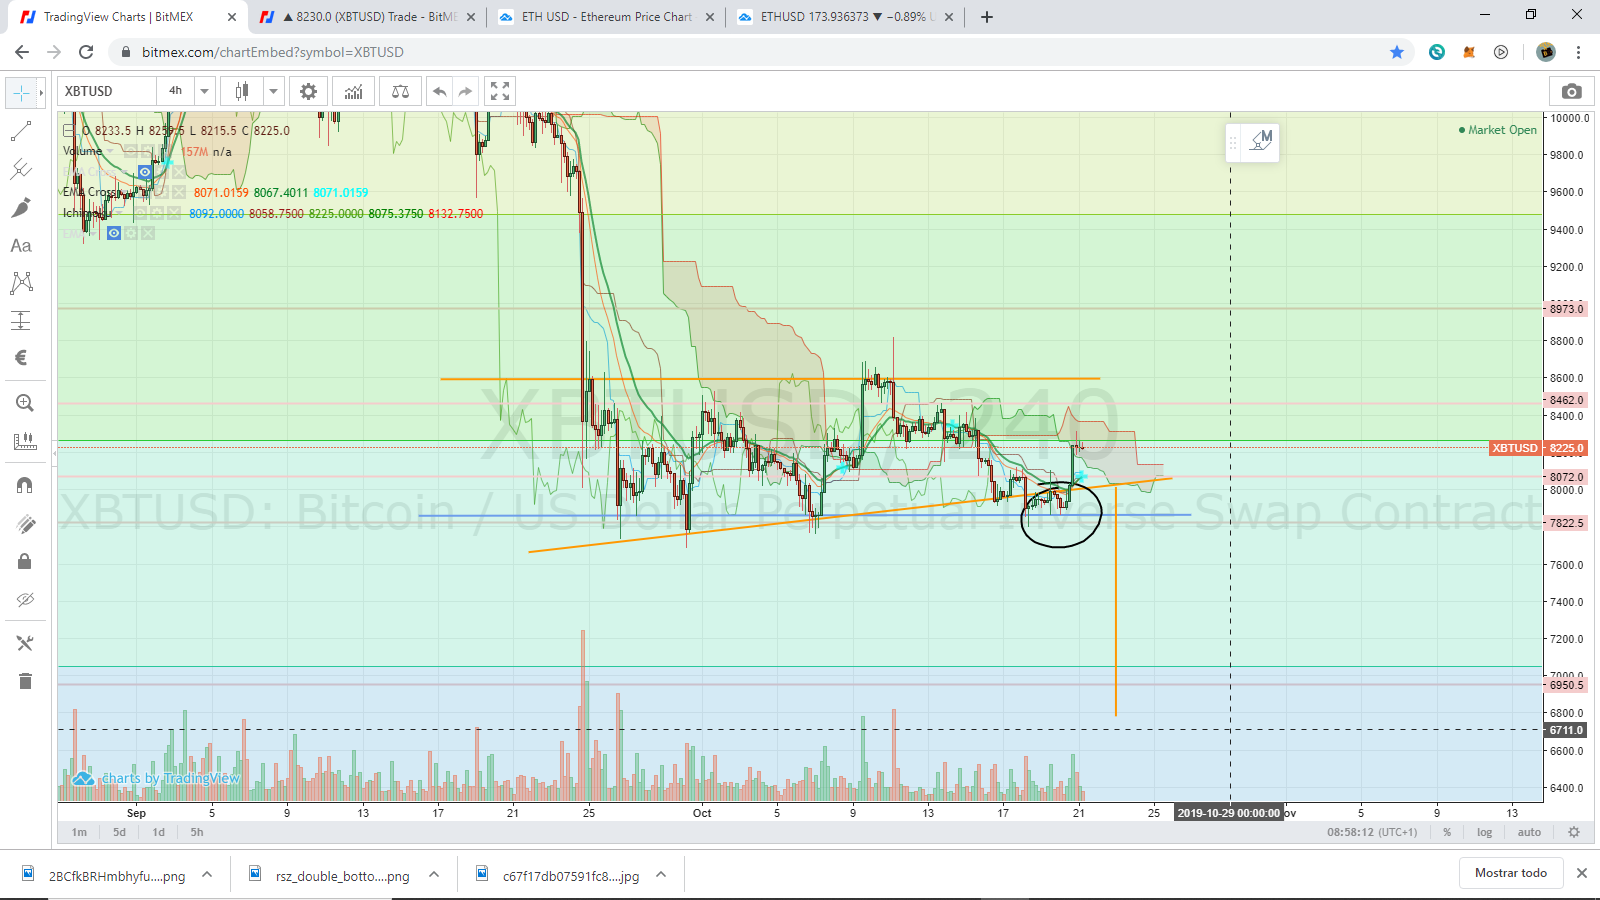Open the bottom-right chart settings gear

tap(1574, 832)
